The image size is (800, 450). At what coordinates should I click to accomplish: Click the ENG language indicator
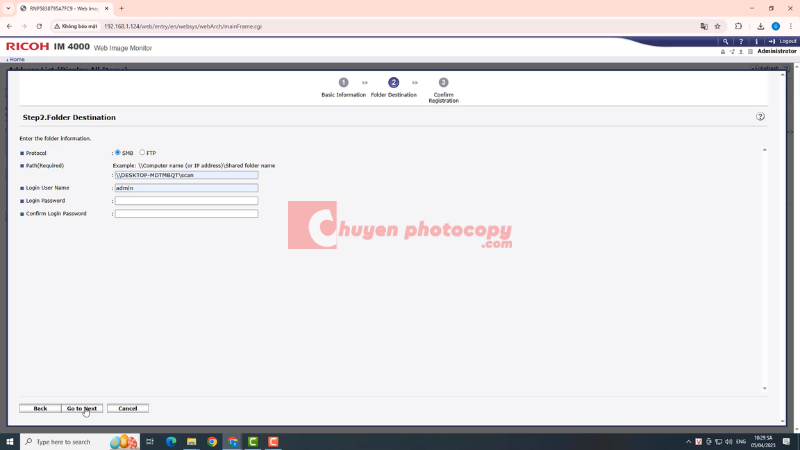click(741, 441)
